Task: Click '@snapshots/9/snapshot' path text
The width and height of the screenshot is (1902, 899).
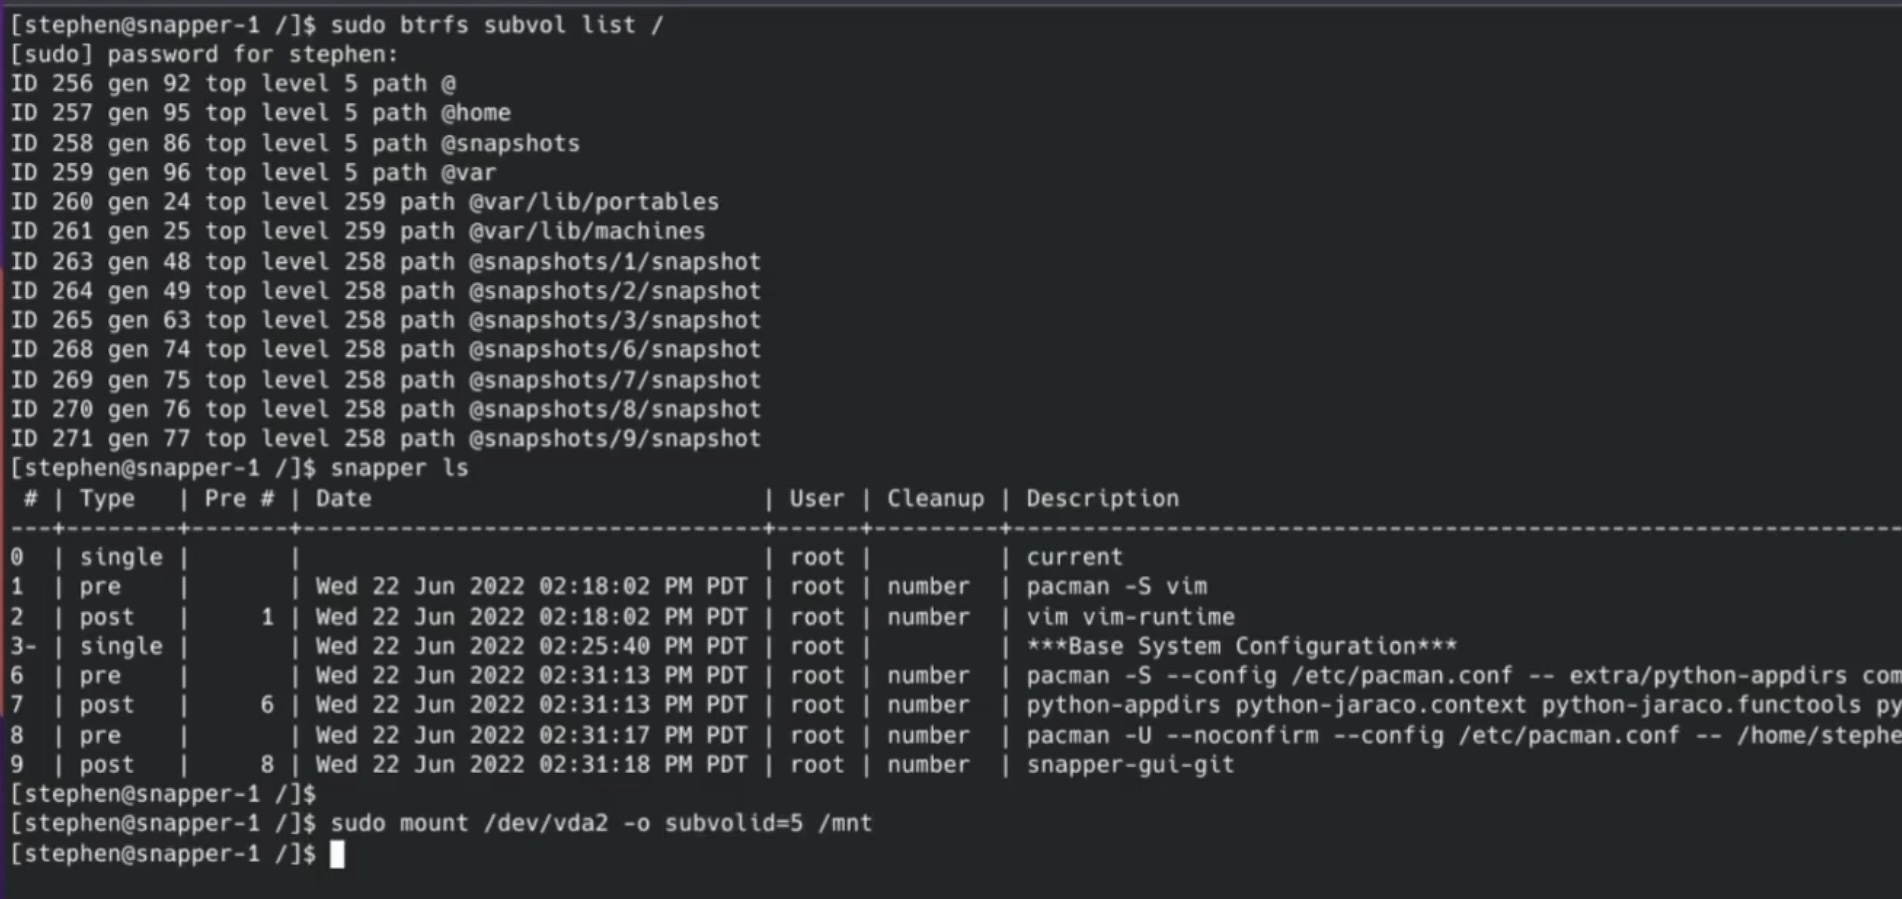Action: coord(615,439)
